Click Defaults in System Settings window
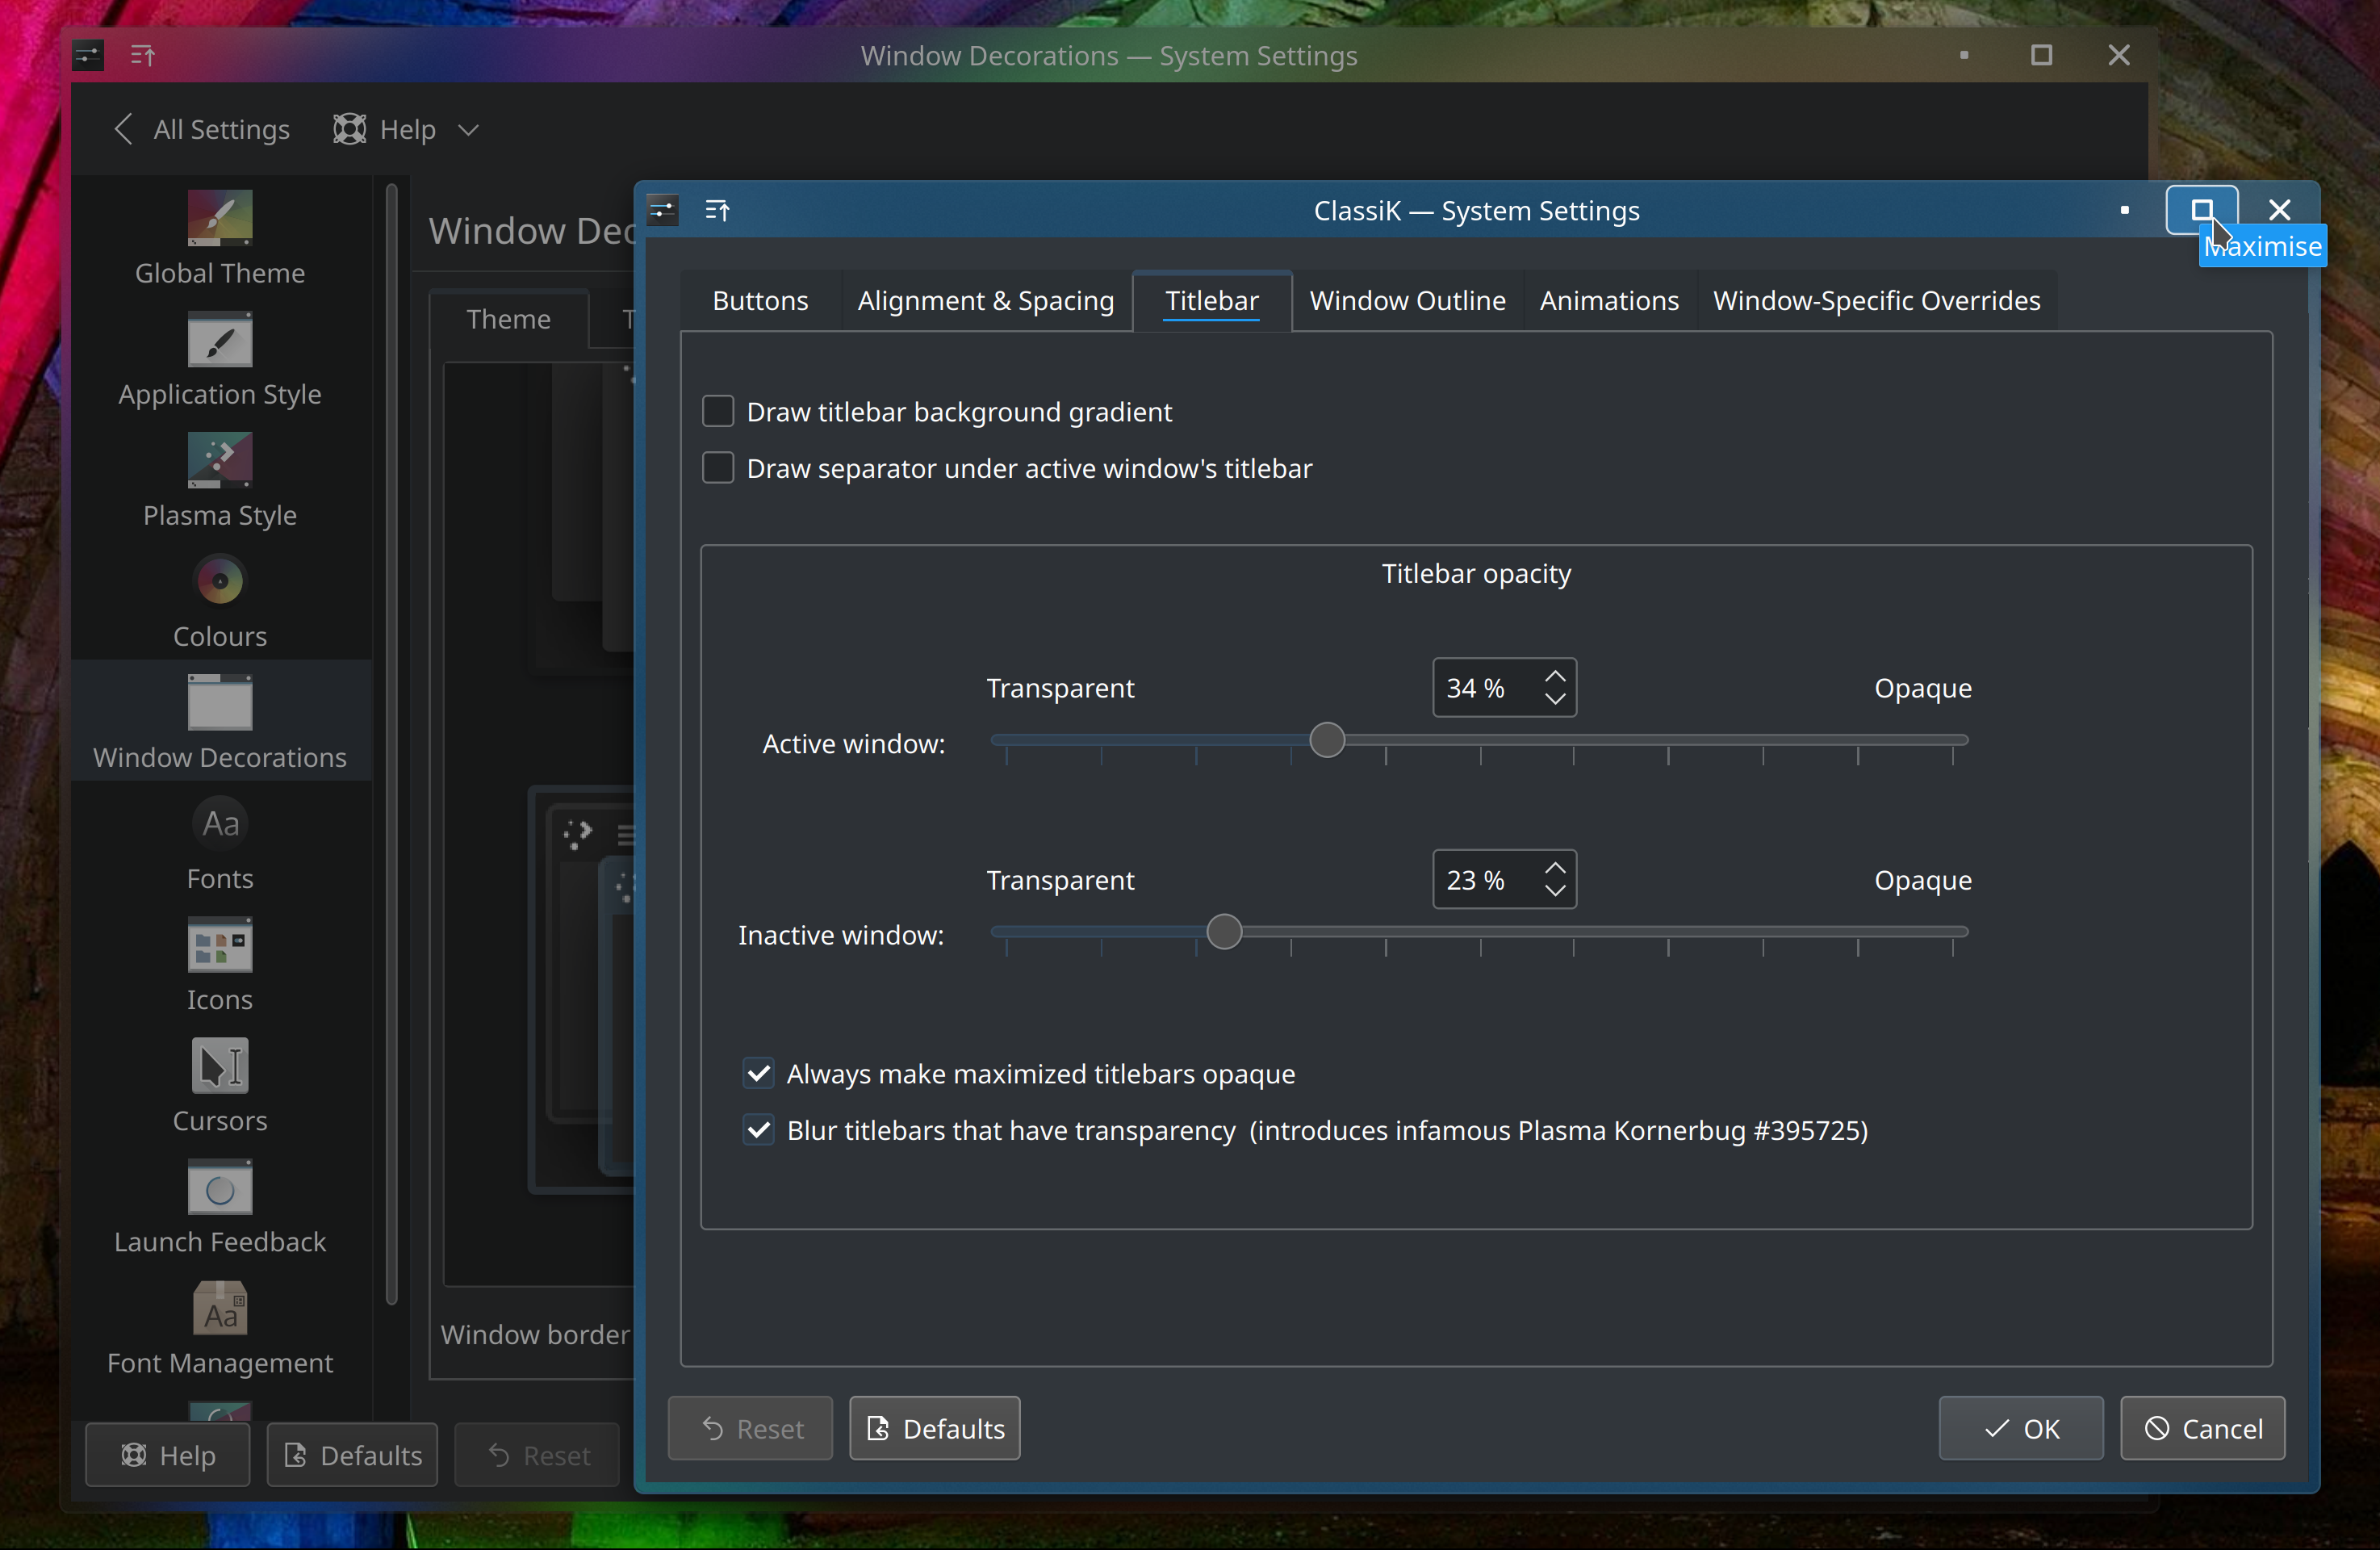 click(x=352, y=1455)
